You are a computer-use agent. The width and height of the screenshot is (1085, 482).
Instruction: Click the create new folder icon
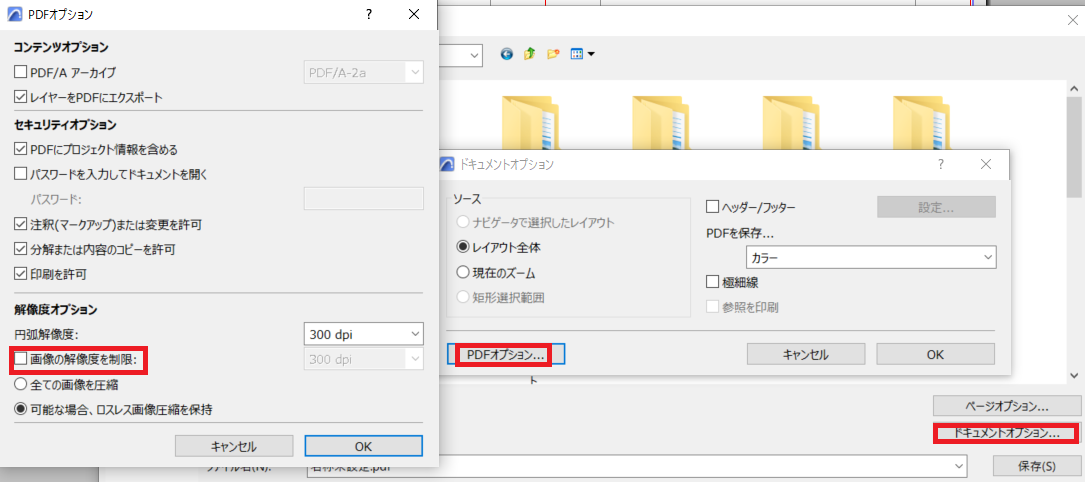pos(553,54)
